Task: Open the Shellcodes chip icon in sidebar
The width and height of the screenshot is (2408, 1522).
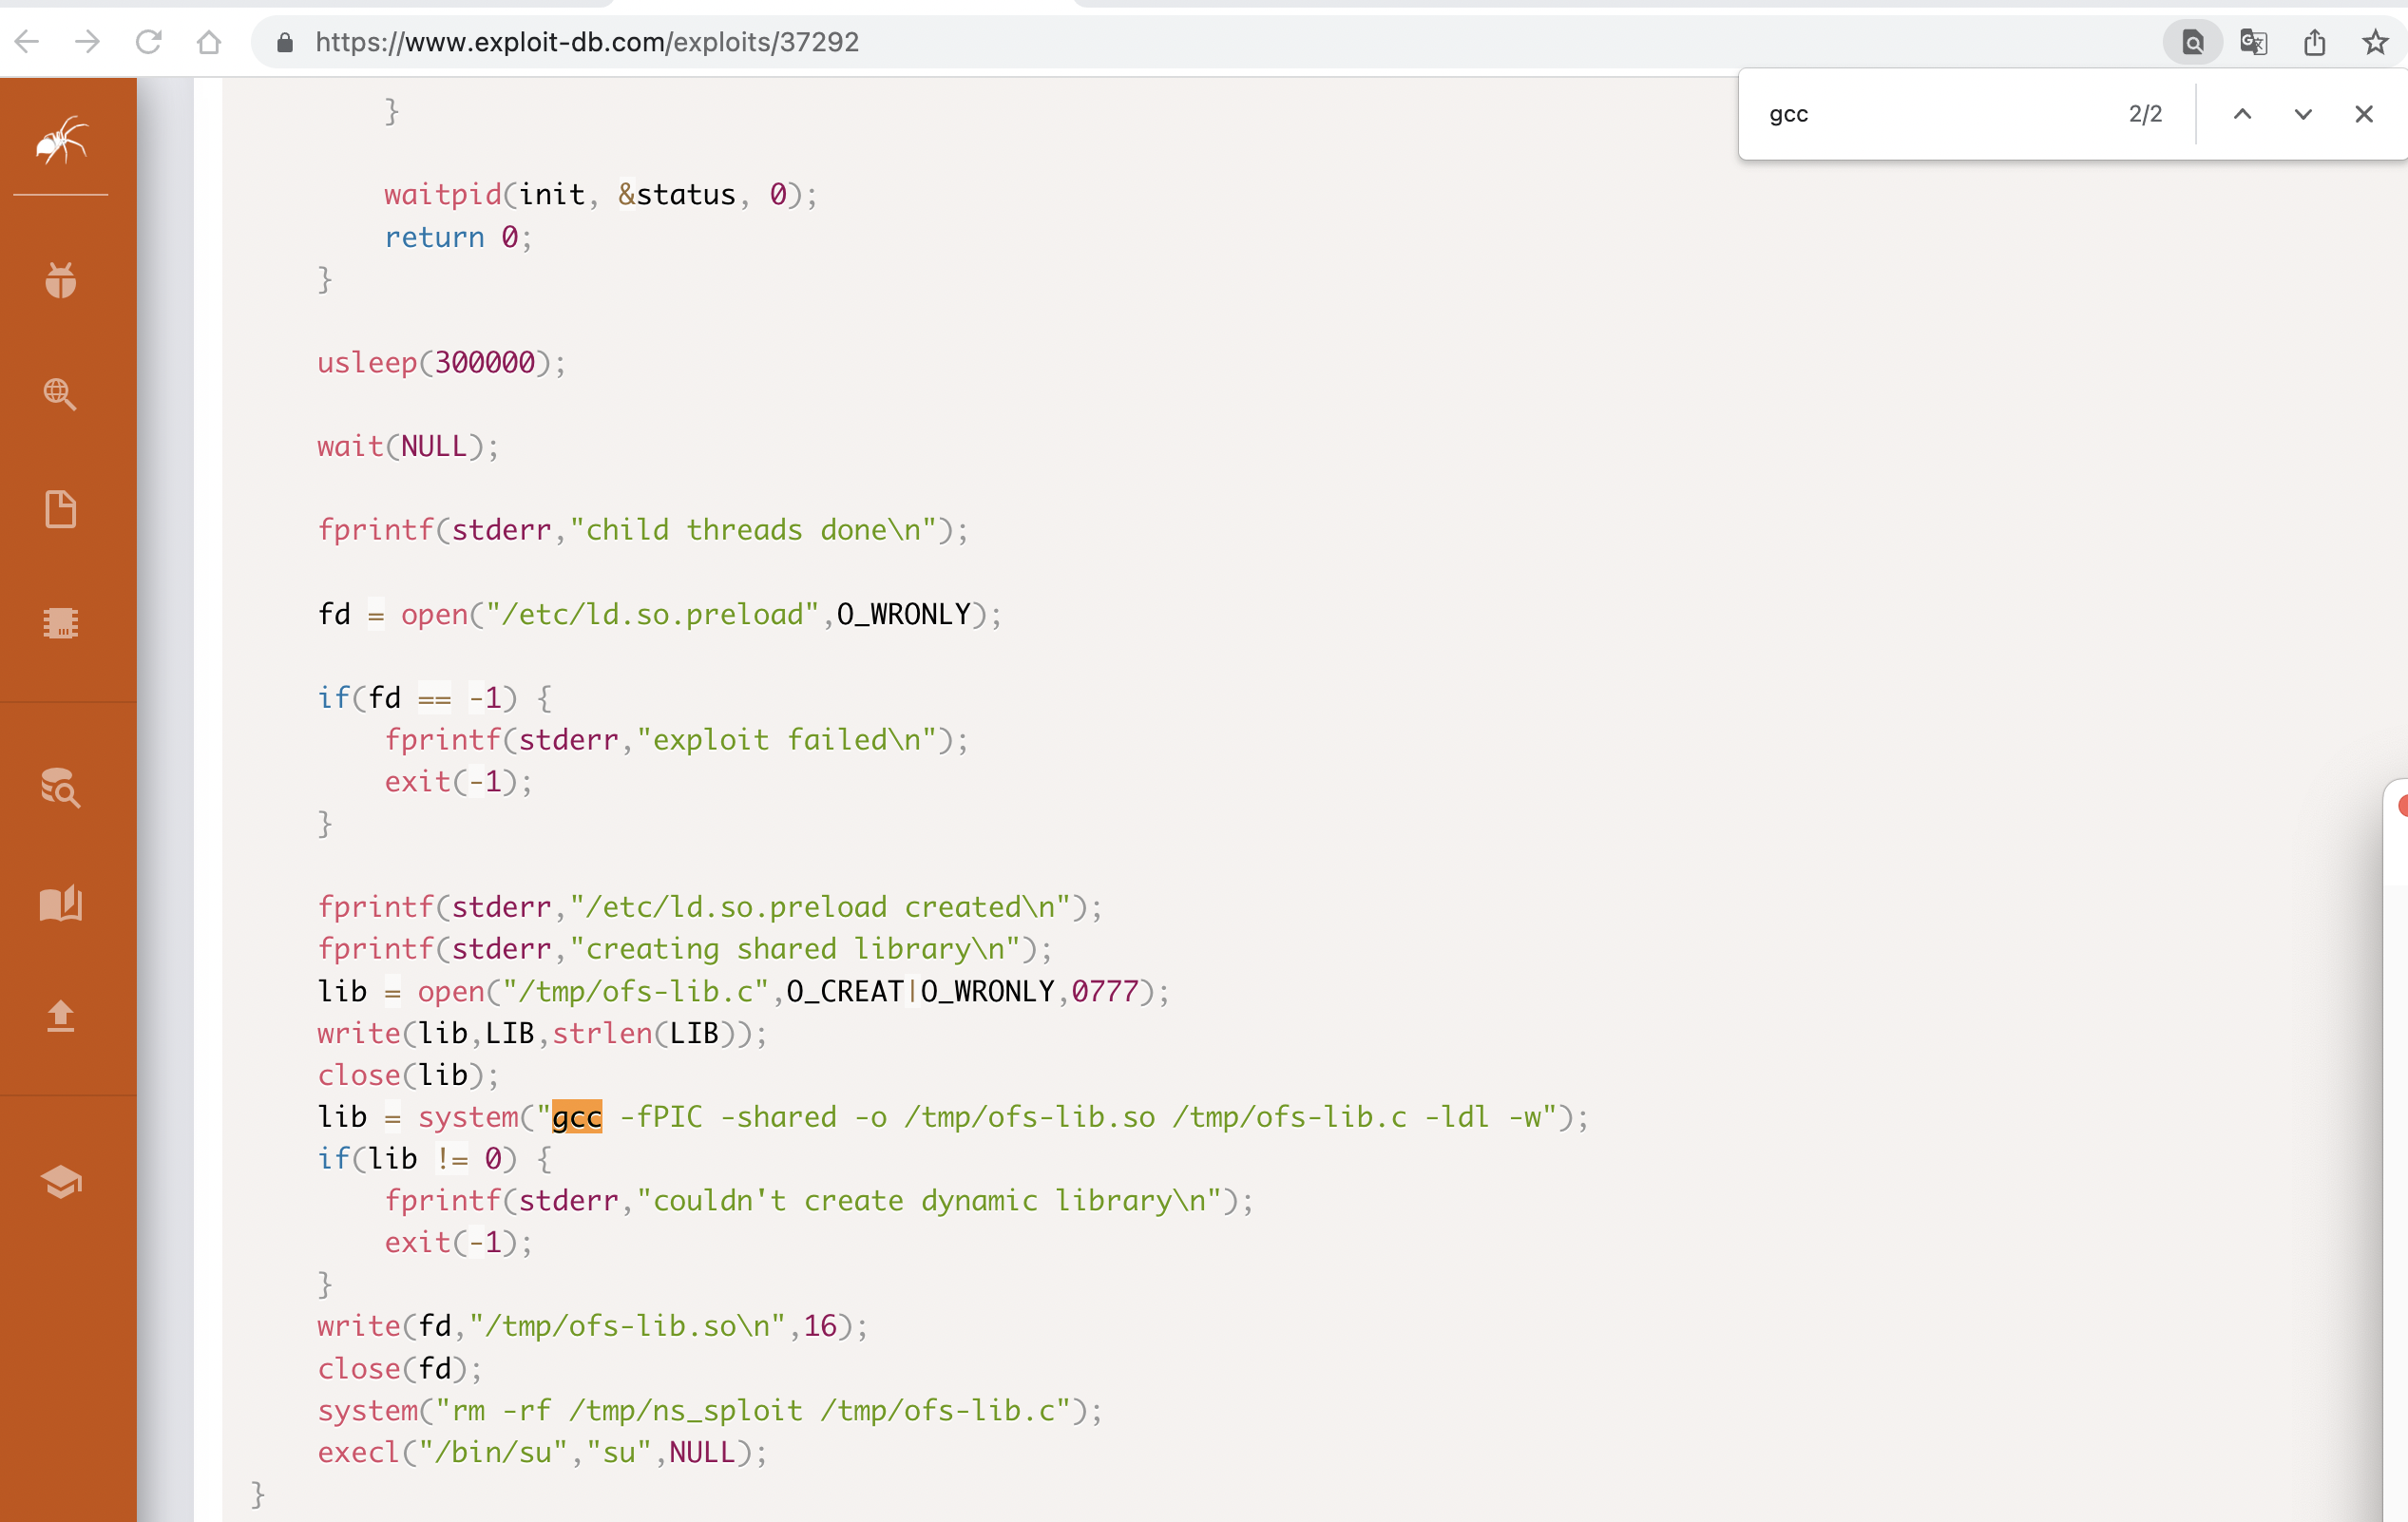Action: click(x=61, y=623)
